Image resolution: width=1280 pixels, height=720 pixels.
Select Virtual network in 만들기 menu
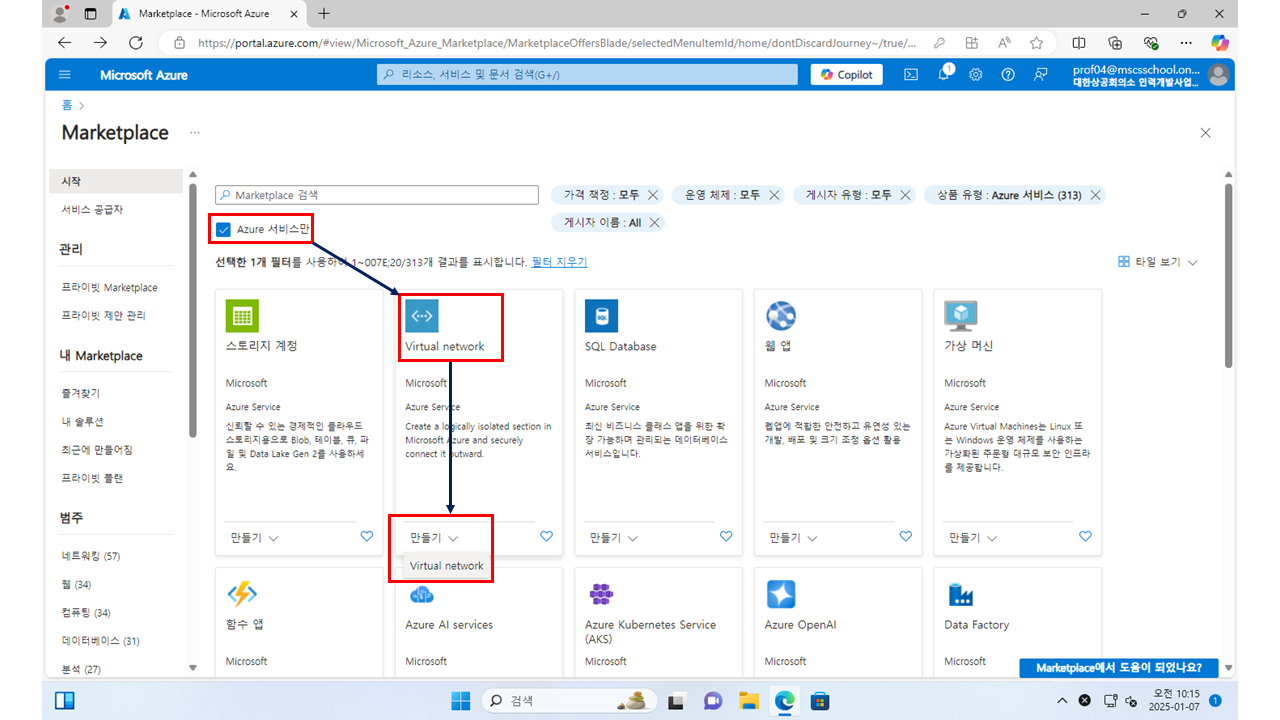point(446,566)
